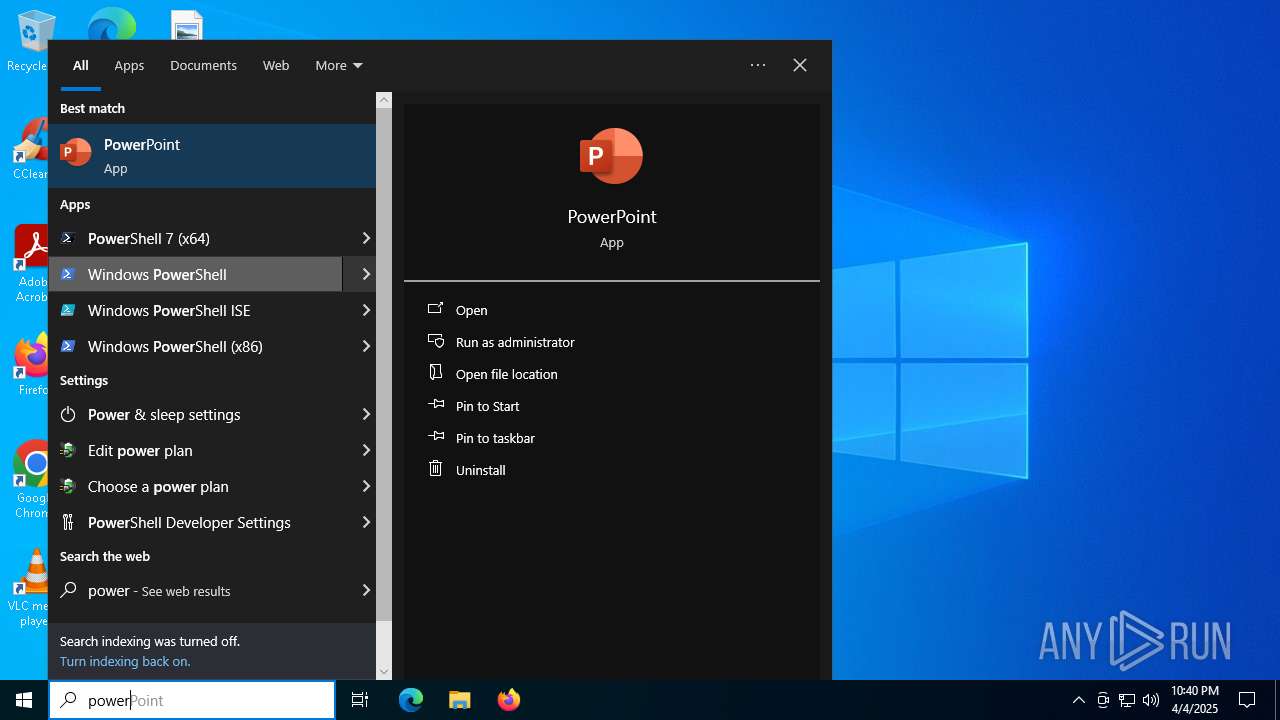Image resolution: width=1280 pixels, height=720 pixels.
Task: Open Edit power plan setting
Action: point(195,450)
